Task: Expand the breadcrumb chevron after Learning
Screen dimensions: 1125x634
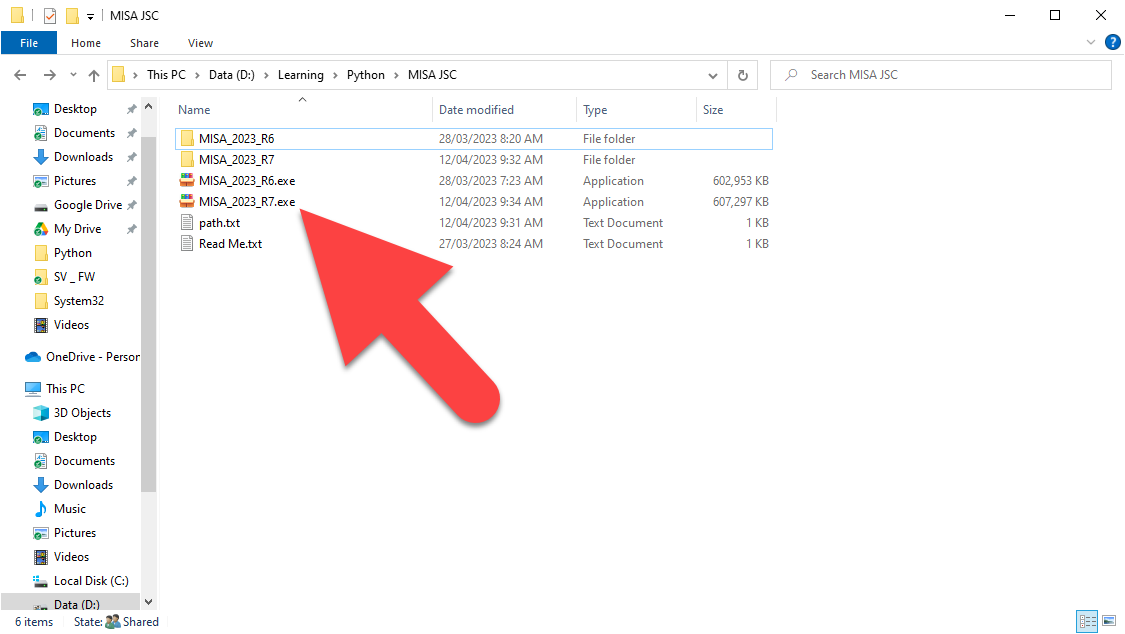Action: (335, 75)
